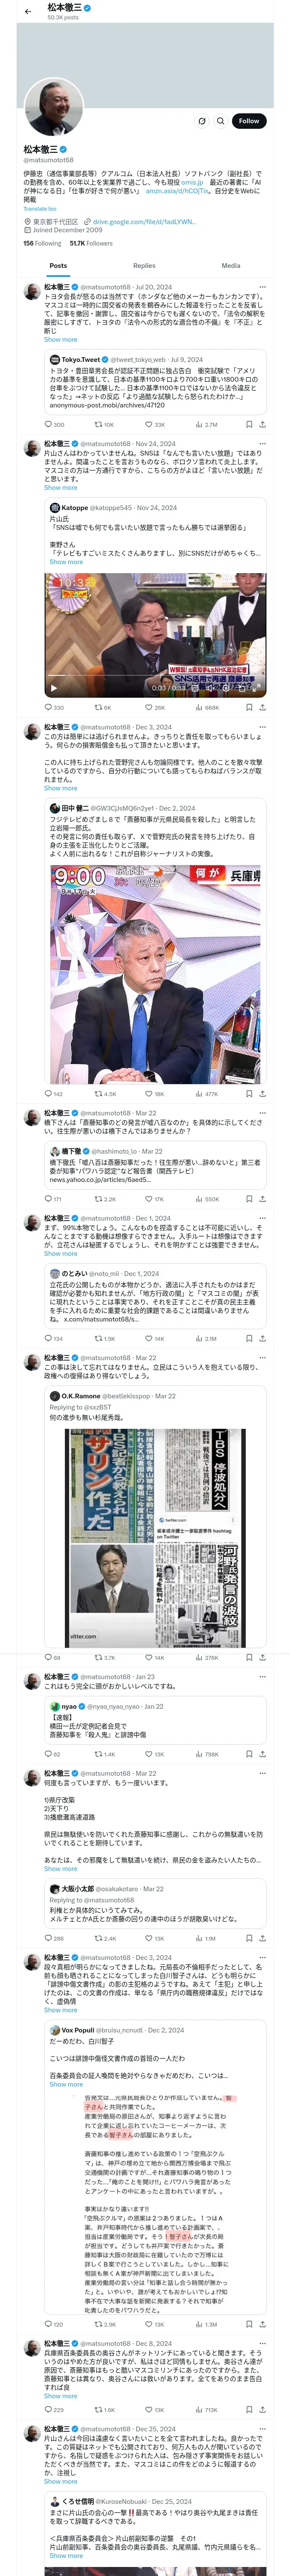This screenshot has width=290, height=2576.
Task: Click the 'Translate bio' link
Action: (x=40, y=209)
